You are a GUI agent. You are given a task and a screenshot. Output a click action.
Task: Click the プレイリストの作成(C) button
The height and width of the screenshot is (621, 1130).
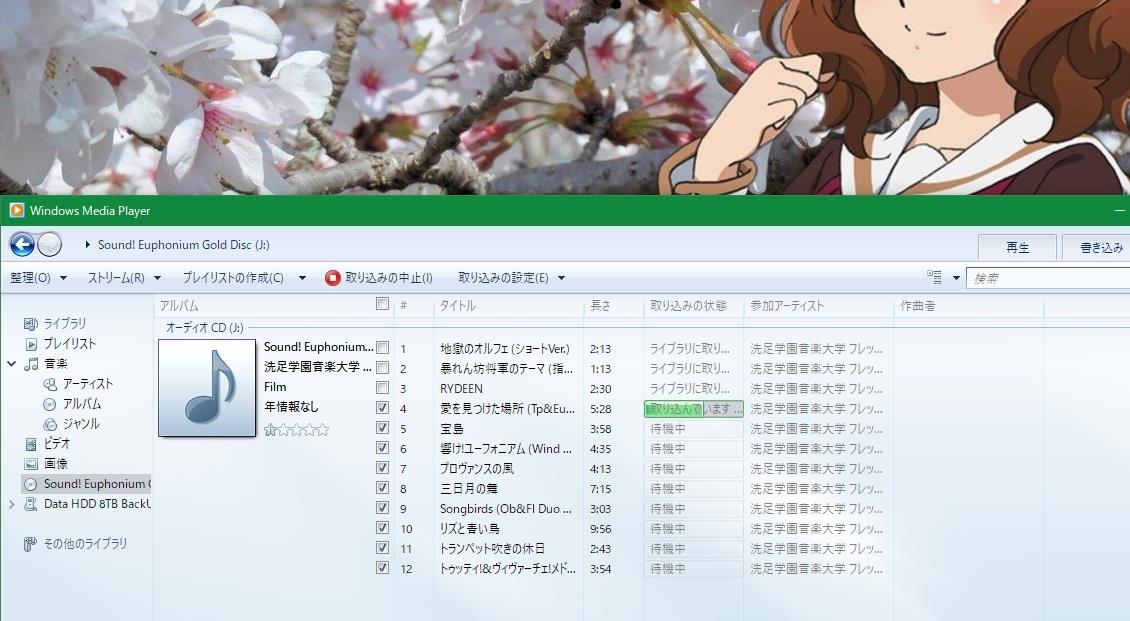point(233,278)
